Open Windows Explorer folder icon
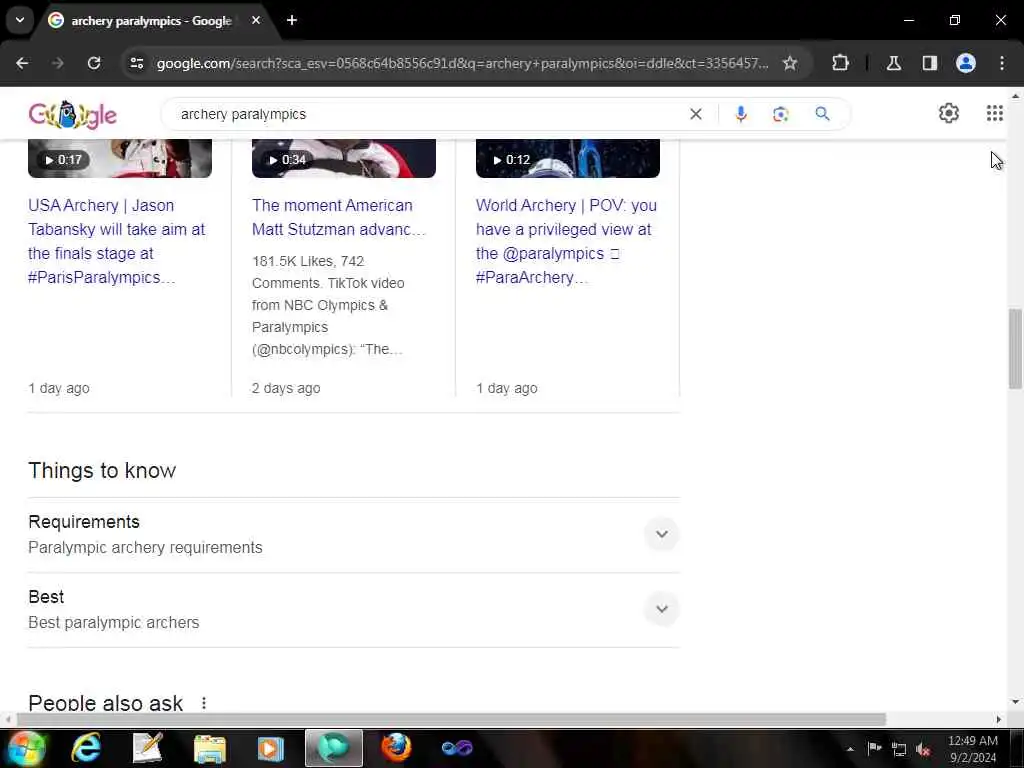The width and height of the screenshot is (1024, 768). coord(210,748)
